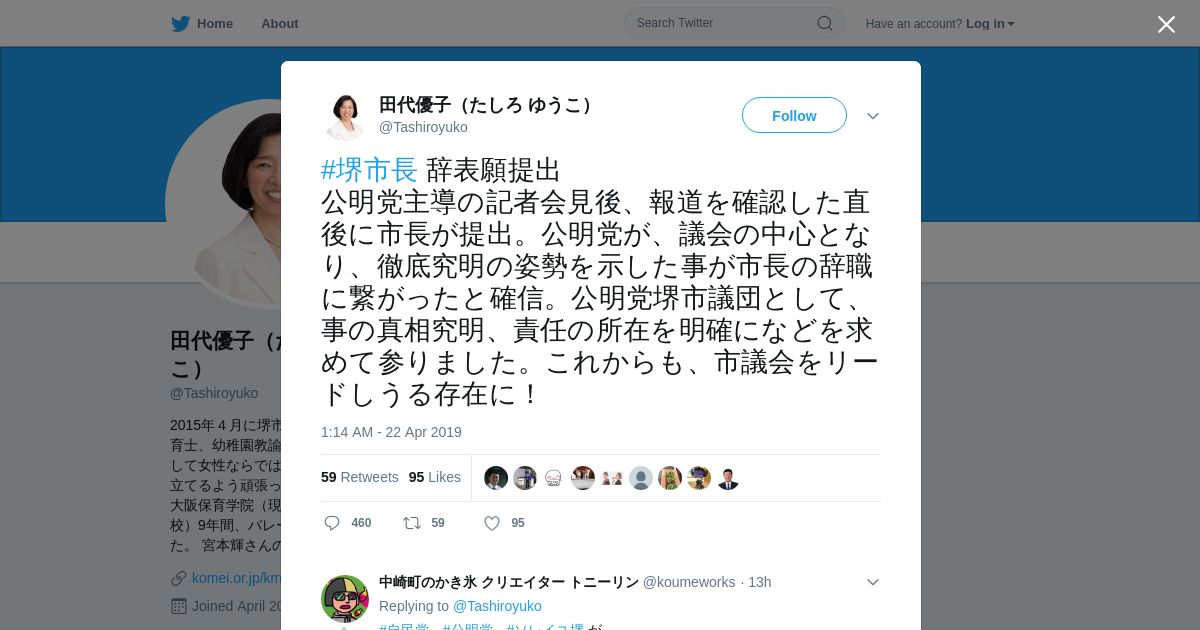Click the first retweeter avatar in row
This screenshot has height=630, width=1200.
[496, 478]
